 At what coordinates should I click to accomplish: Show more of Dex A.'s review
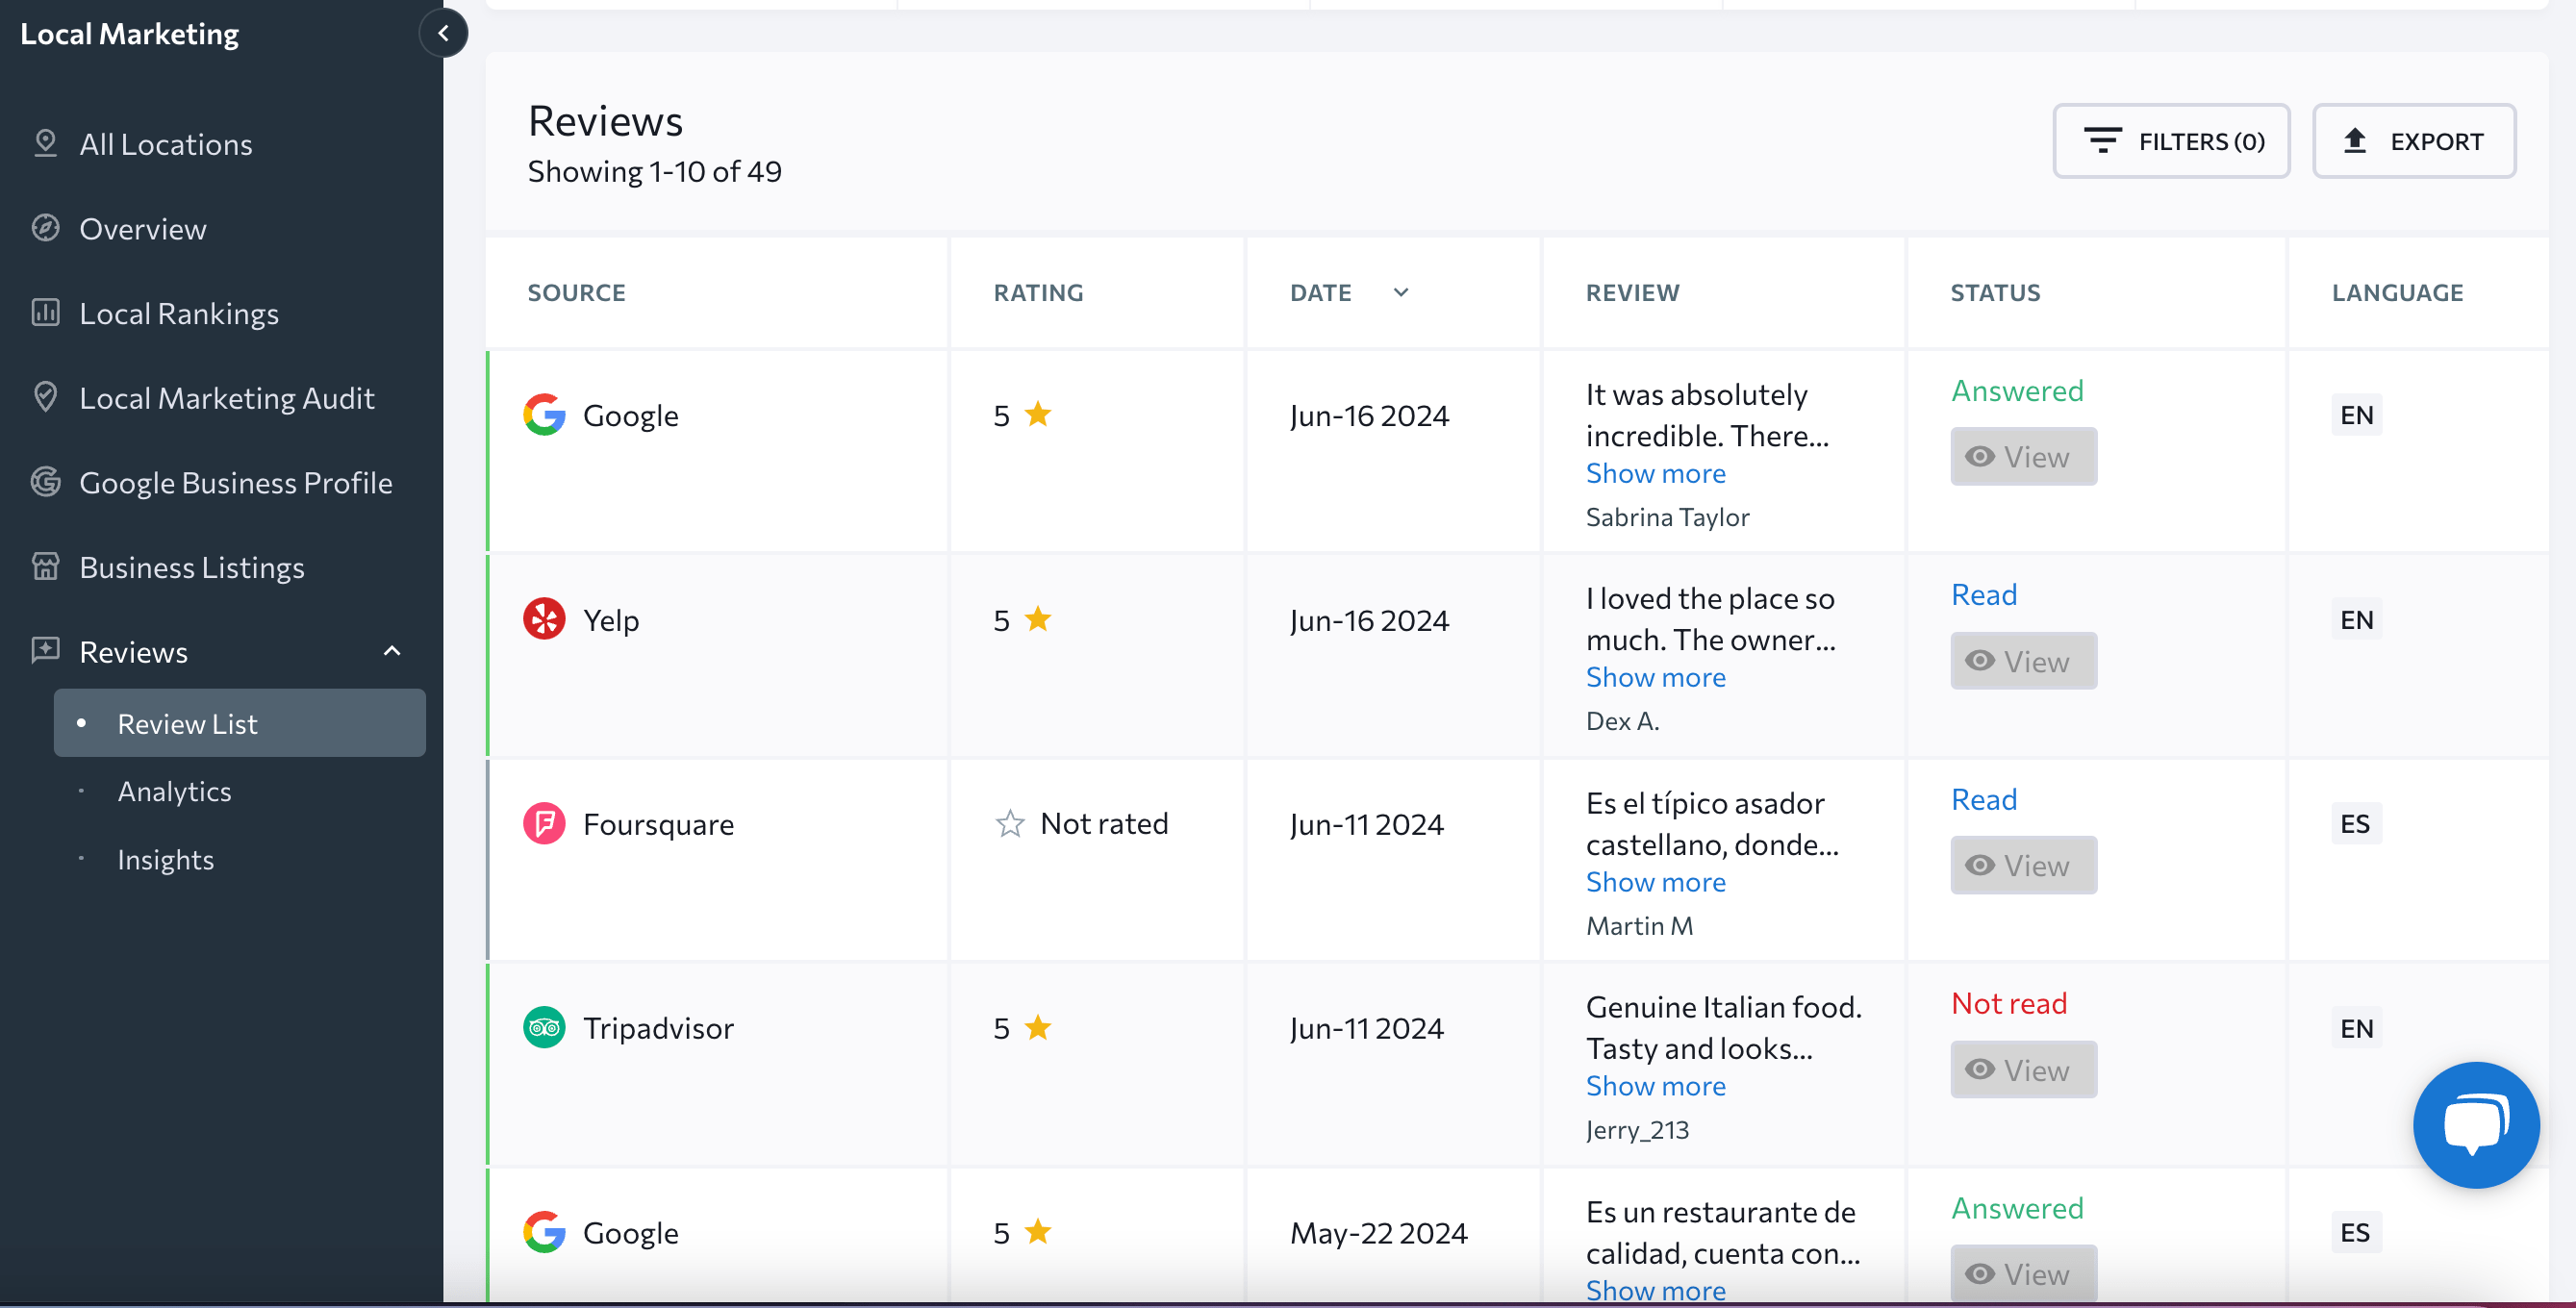pos(1655,677)
